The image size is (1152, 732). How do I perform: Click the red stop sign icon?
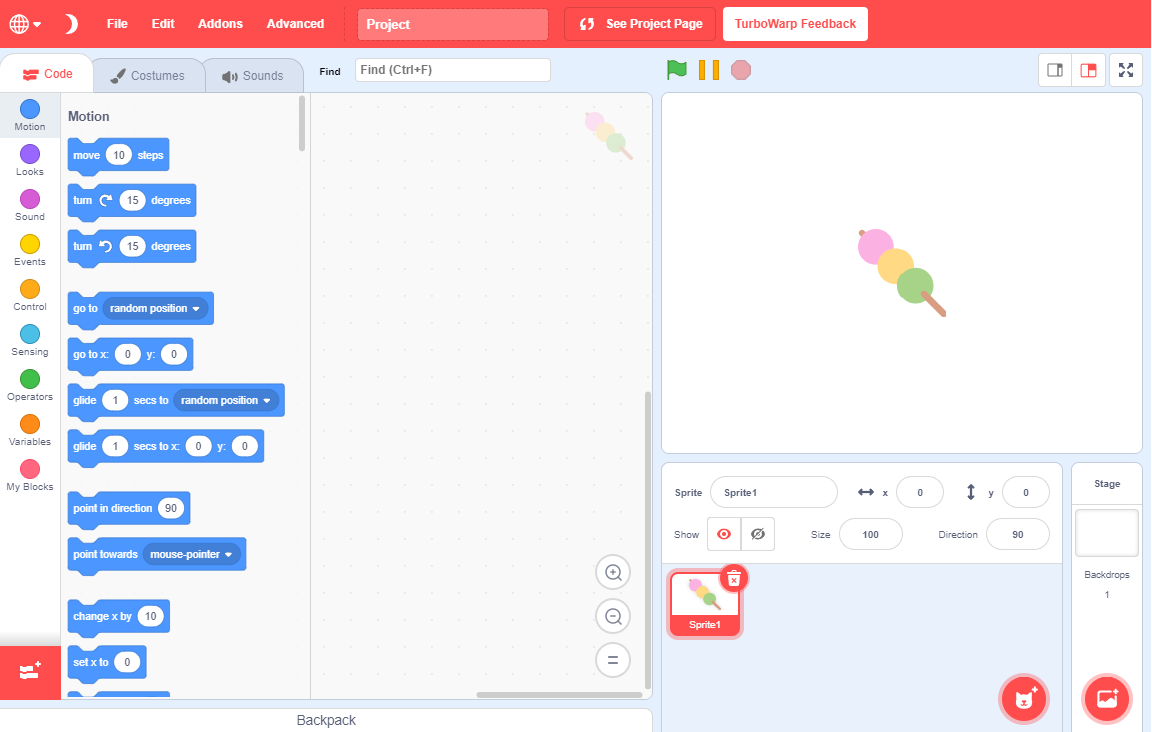click(741, 70)
